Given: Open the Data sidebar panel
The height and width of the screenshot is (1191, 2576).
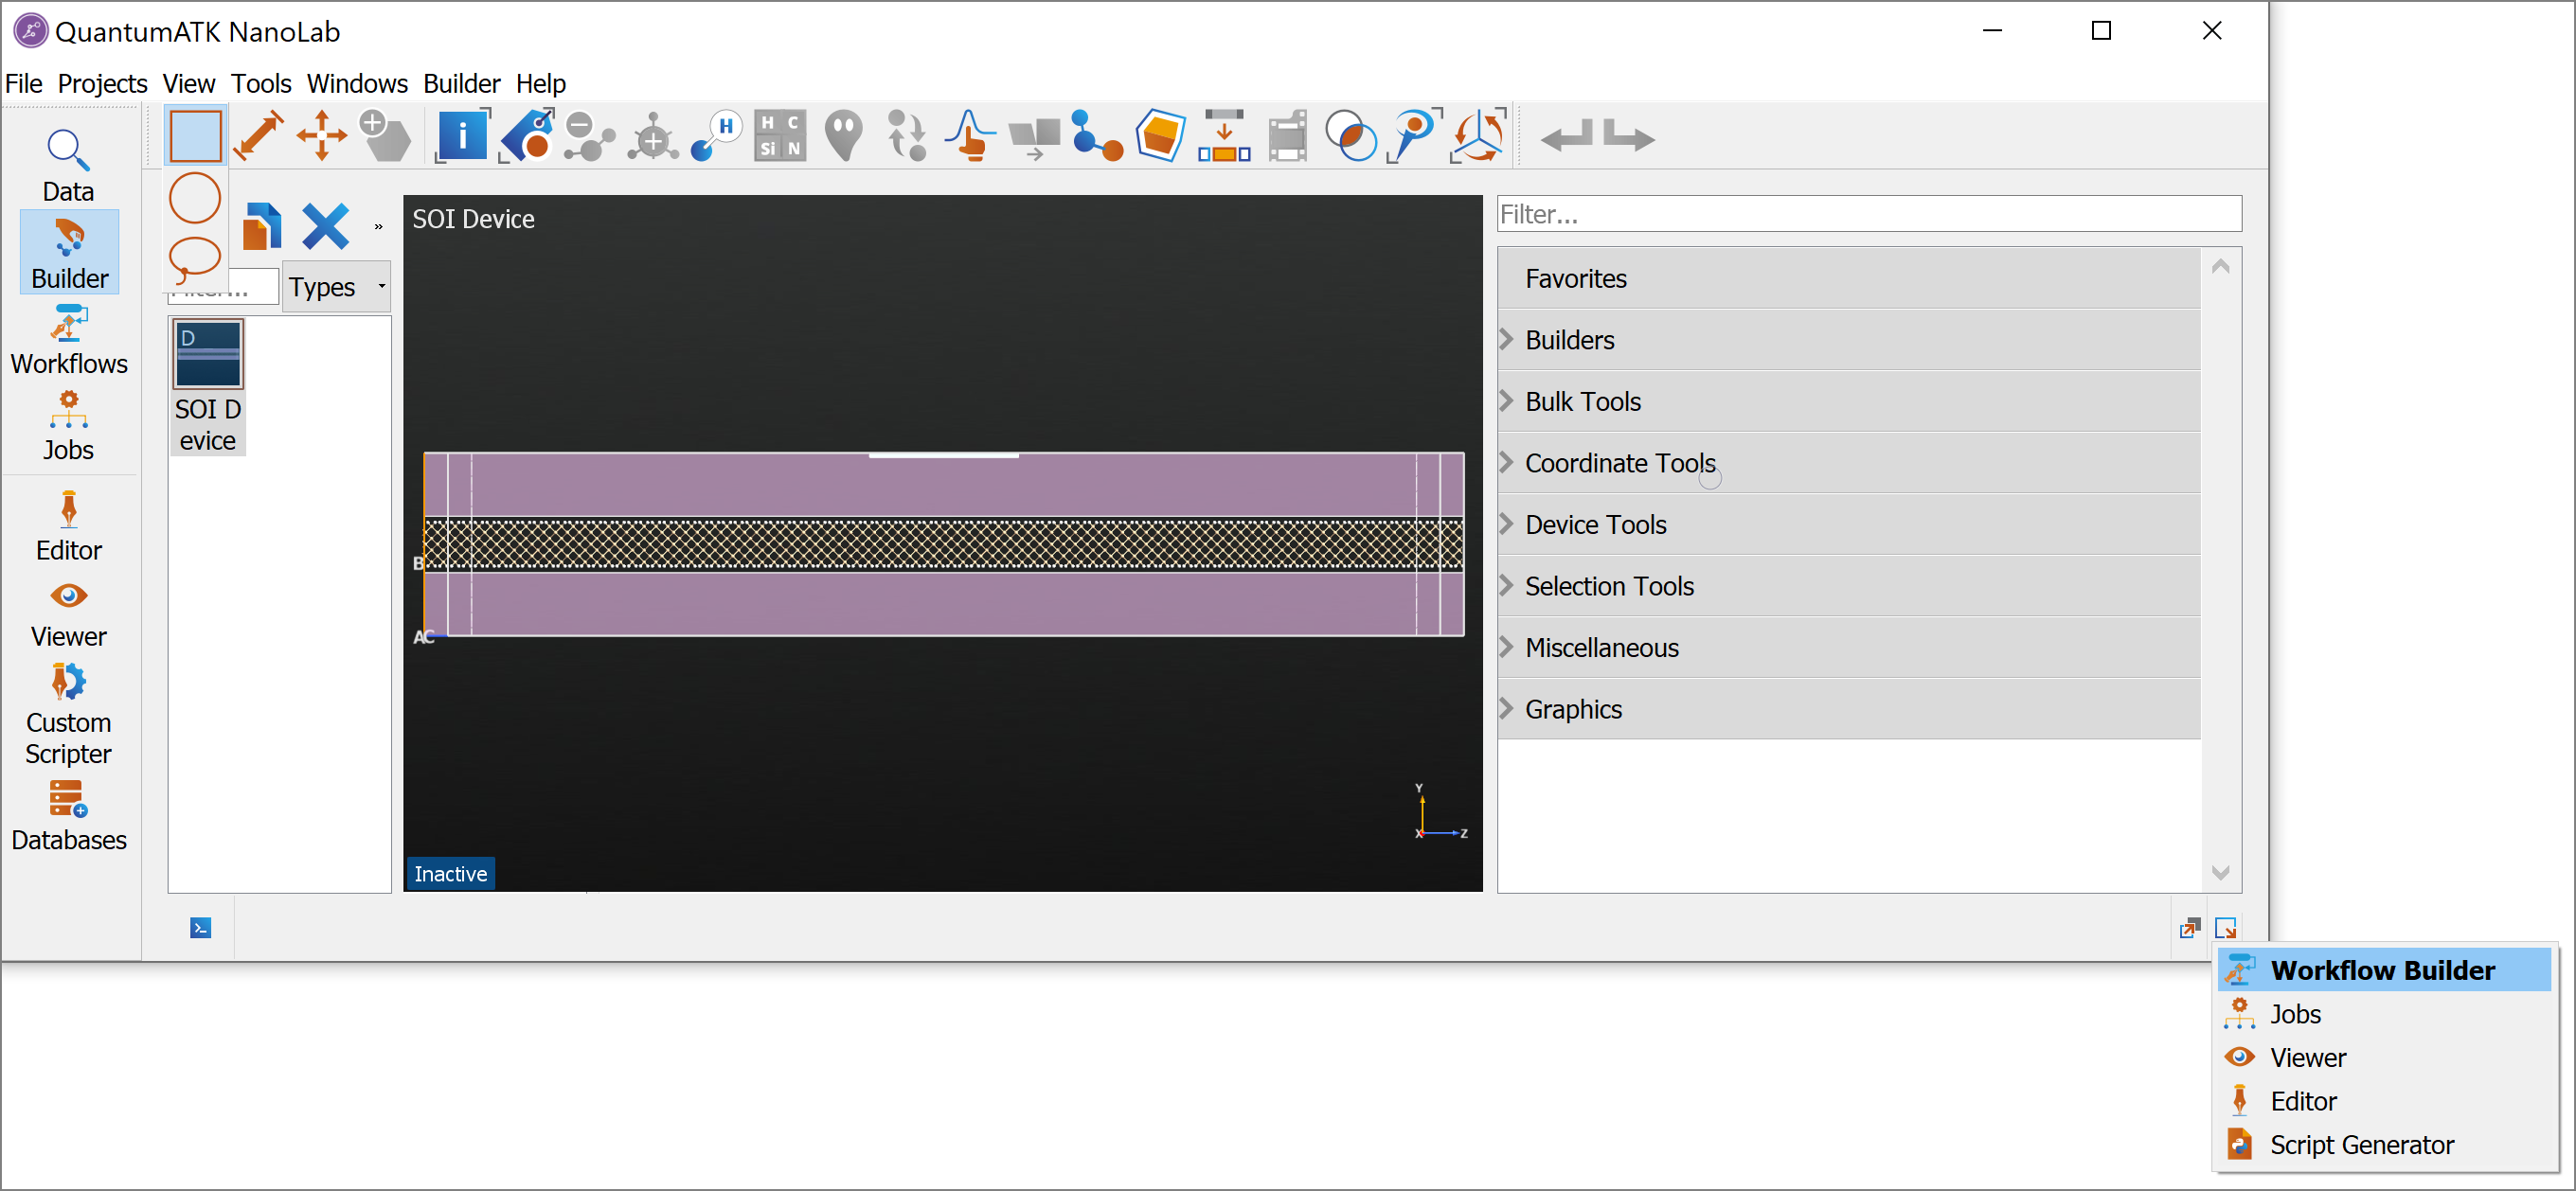Looking at the screenshot, I should 68,167.
